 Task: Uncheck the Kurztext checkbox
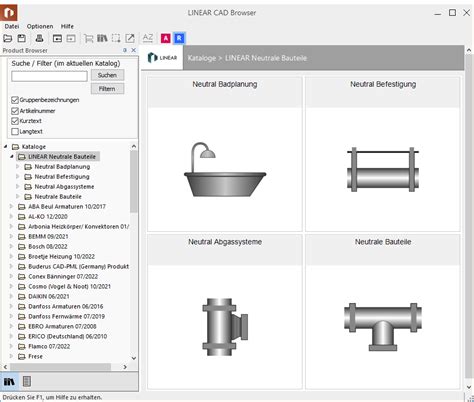tap(15, 121)
